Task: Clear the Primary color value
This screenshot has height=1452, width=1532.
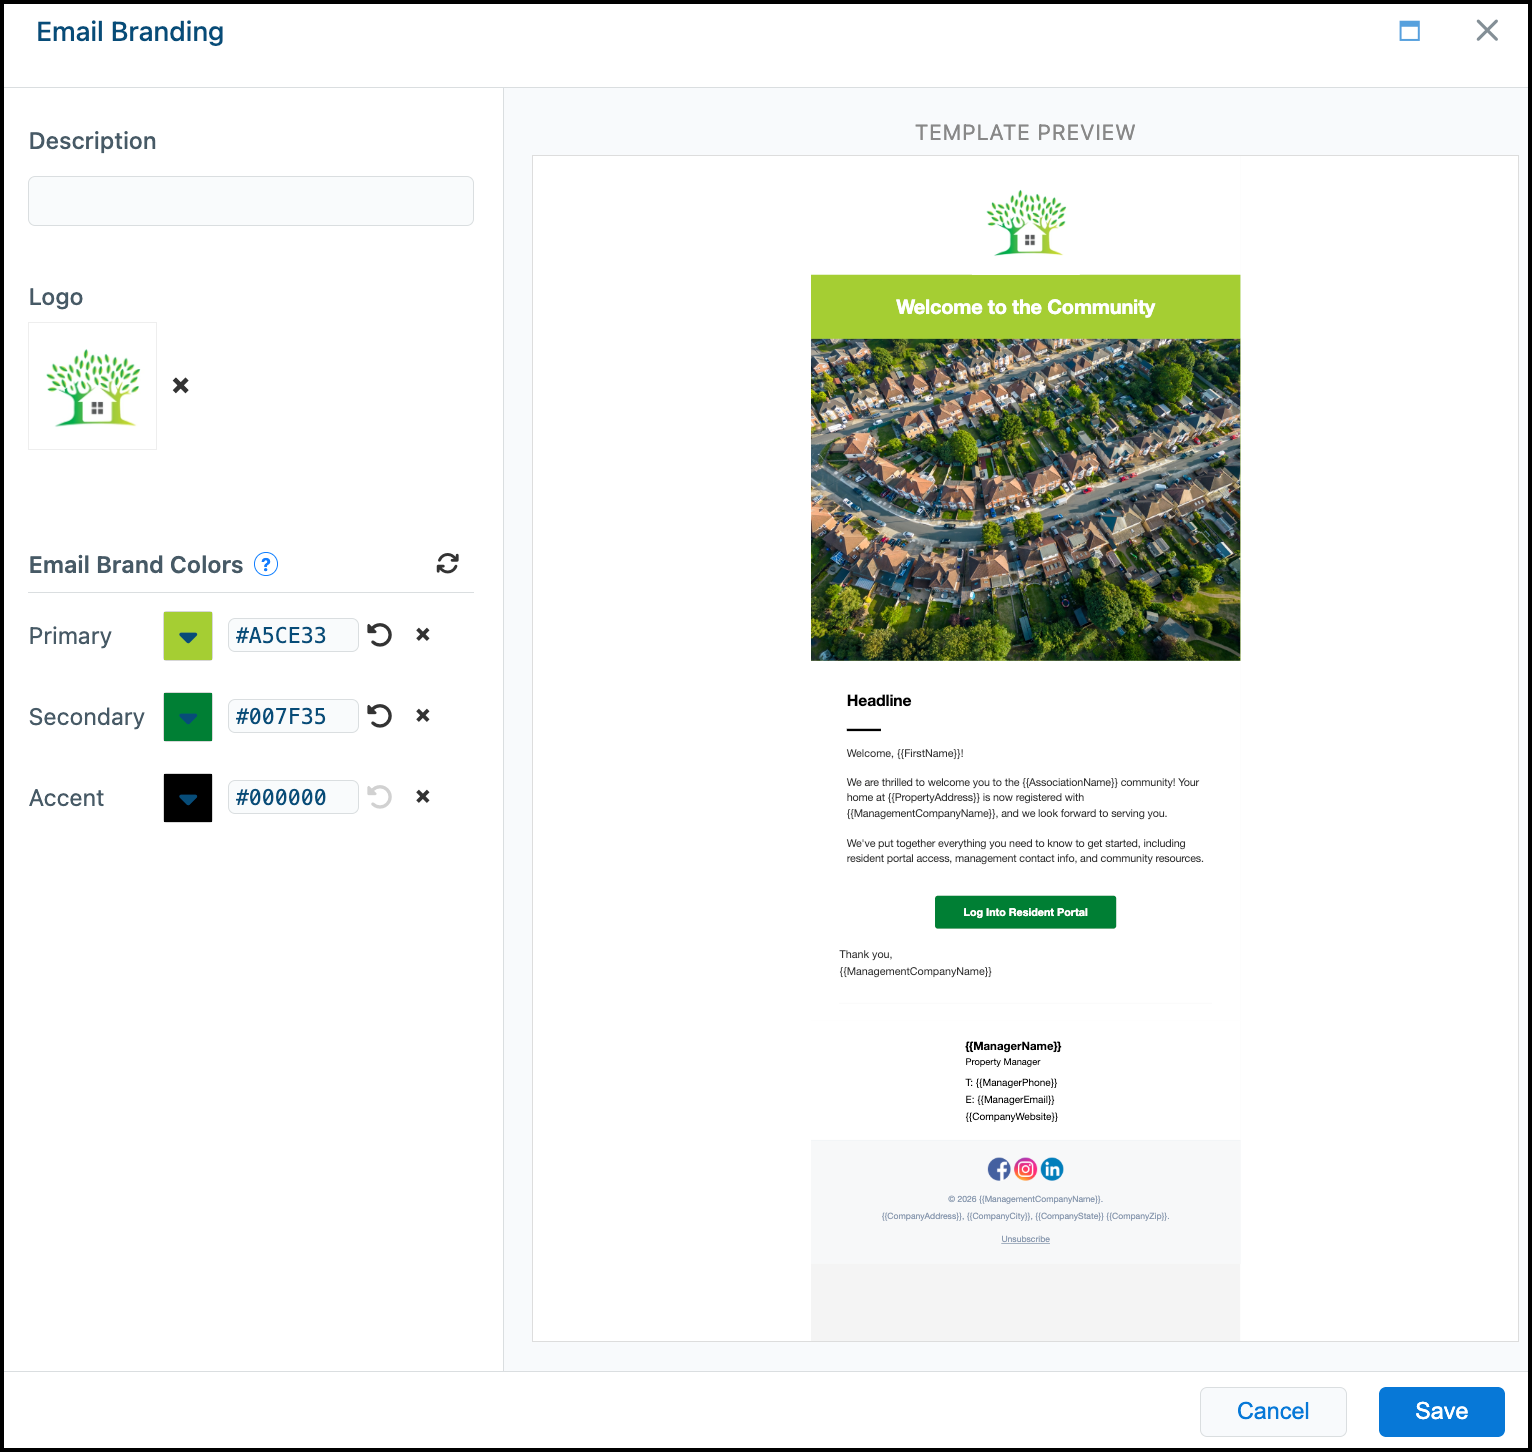Action: coord(423,635)
